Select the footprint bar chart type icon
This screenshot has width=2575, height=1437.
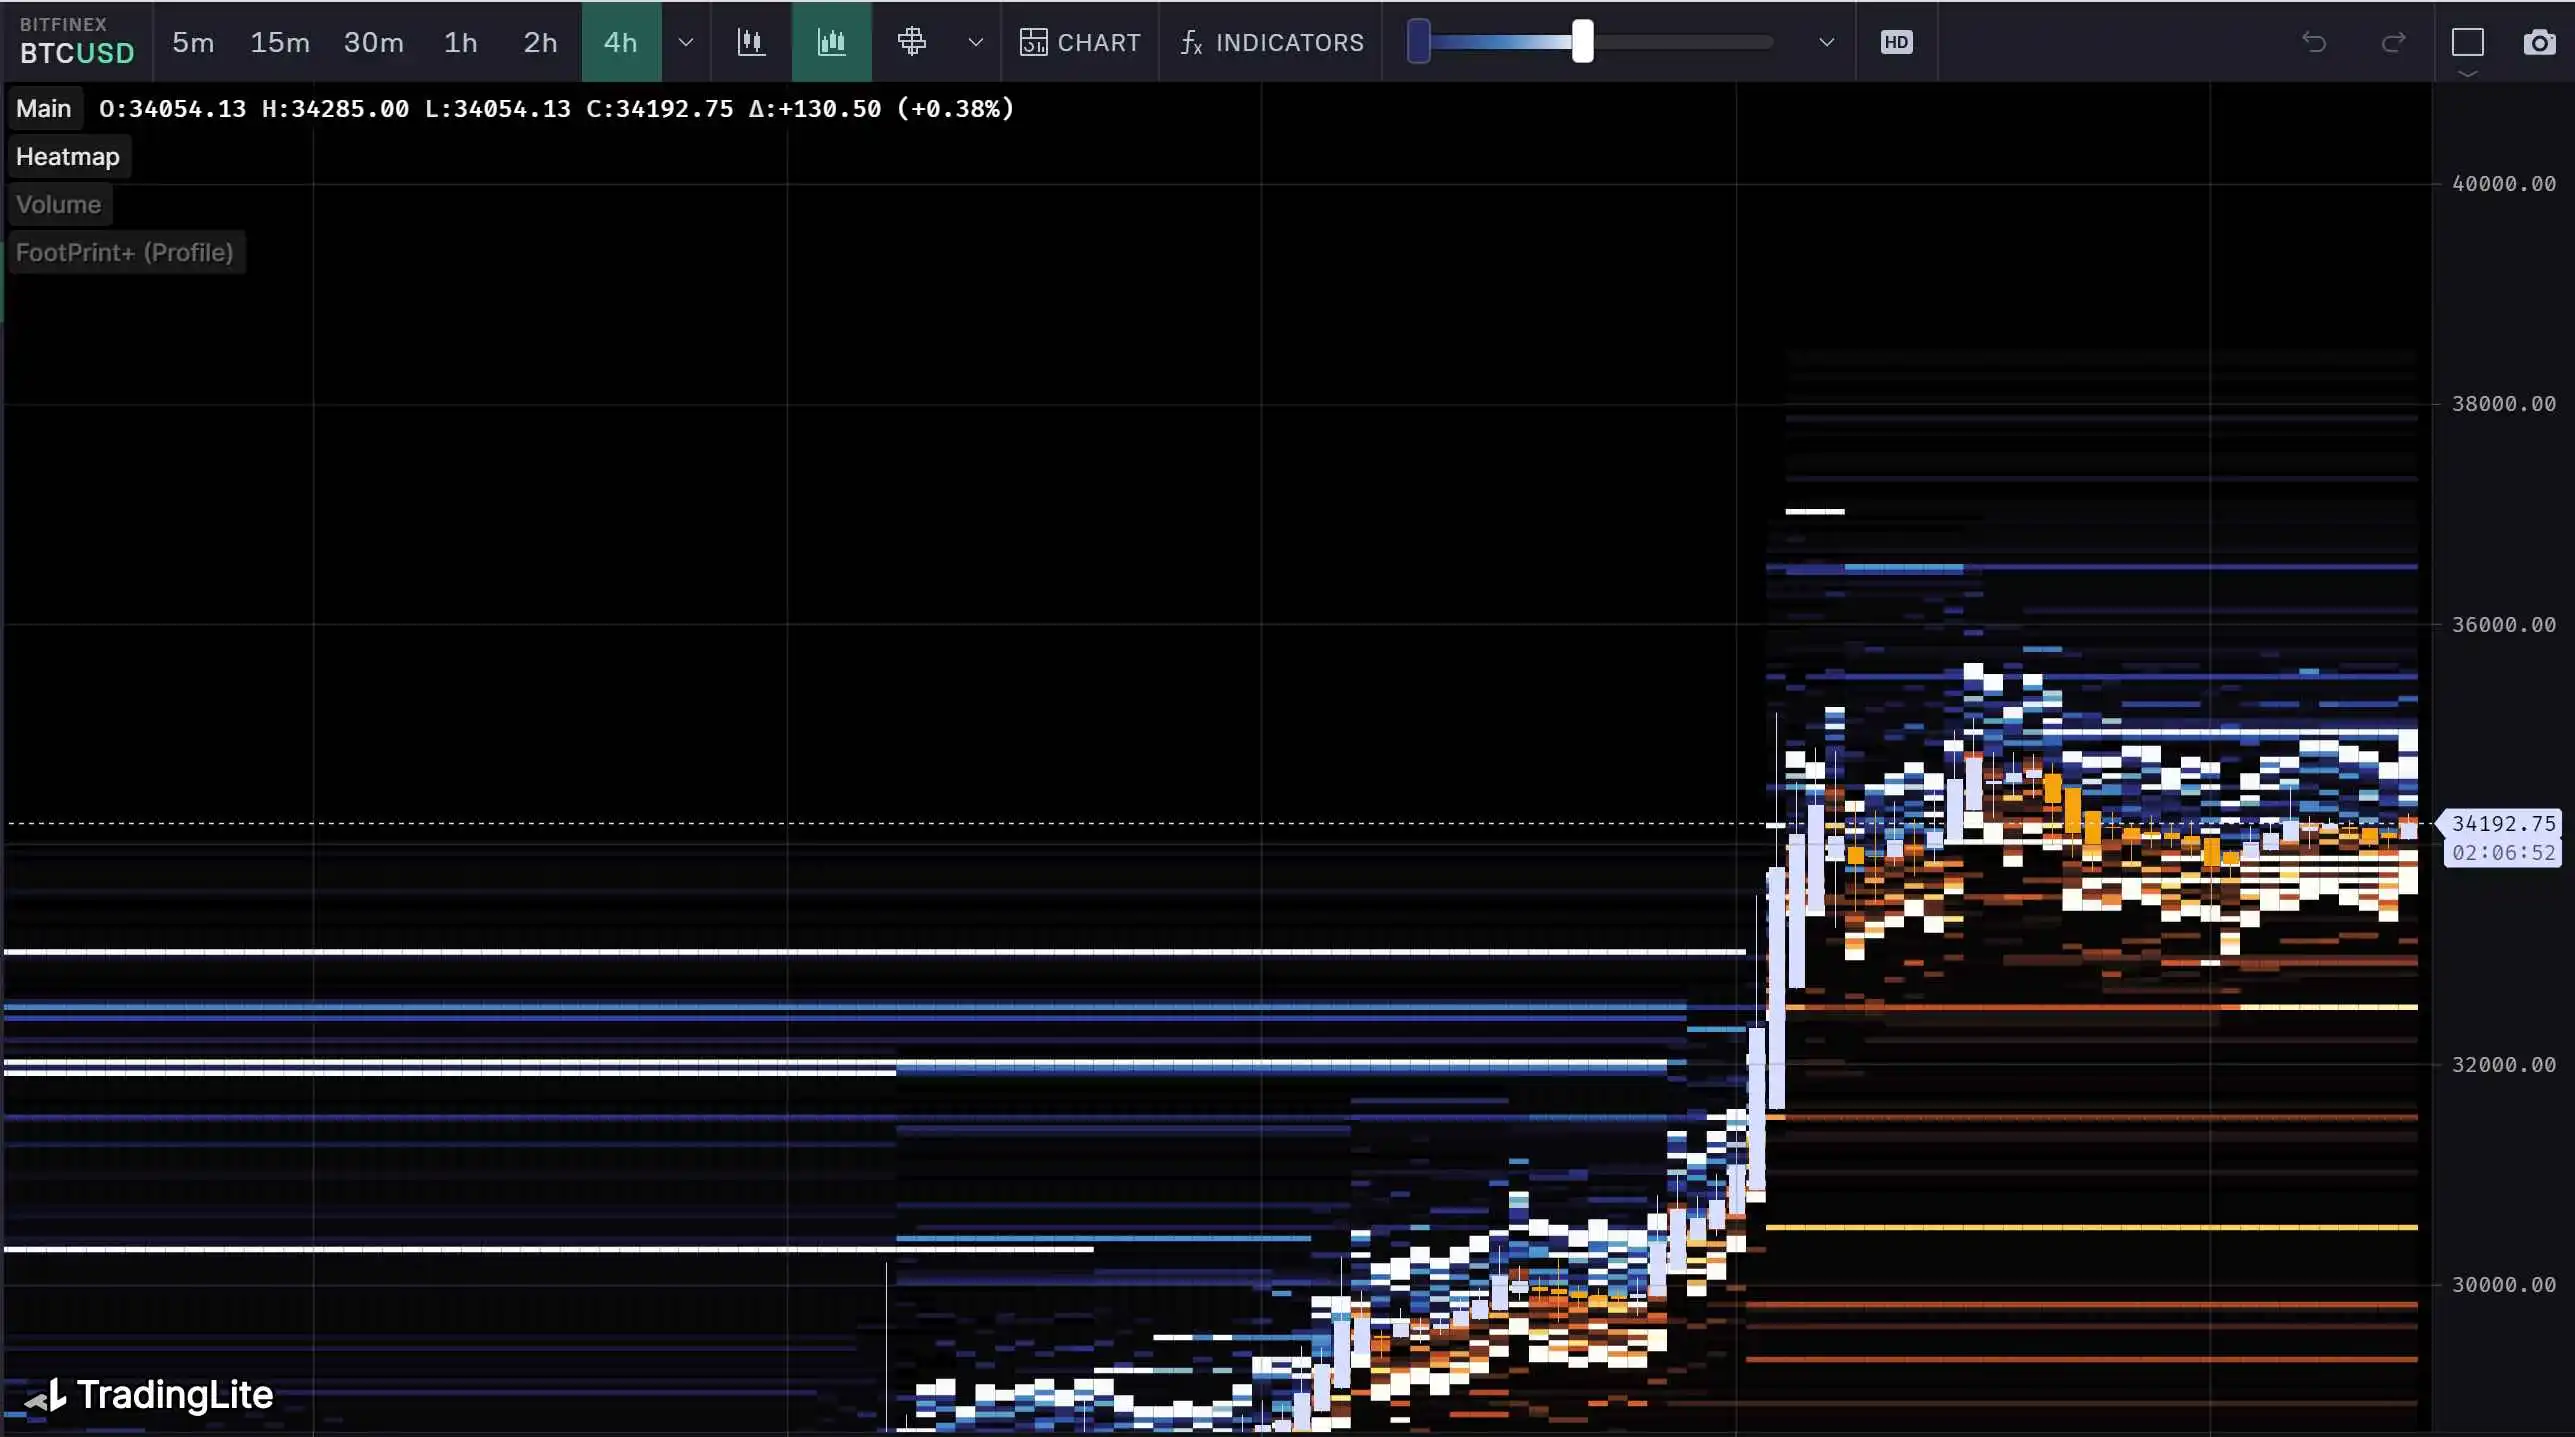click(x=831, y=42)
